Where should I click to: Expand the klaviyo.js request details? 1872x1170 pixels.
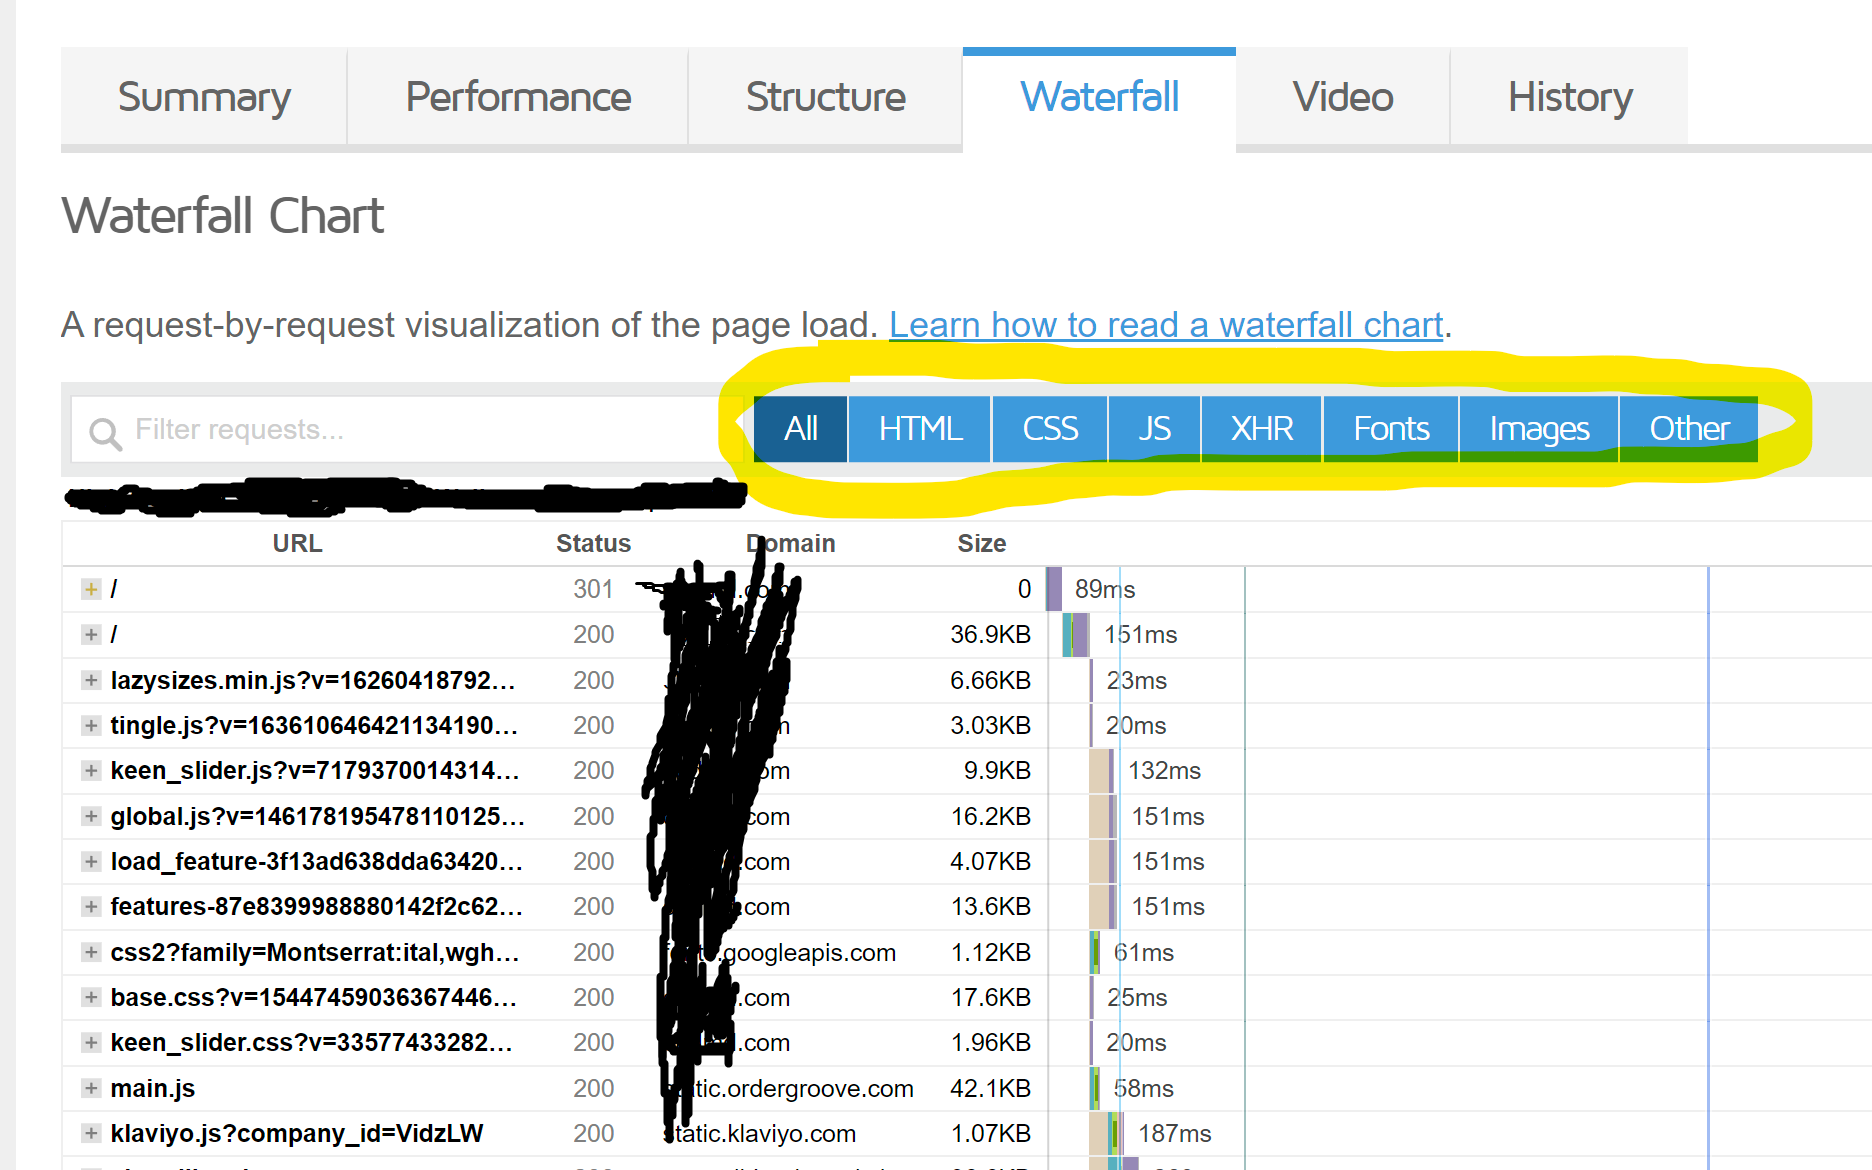coord(91,1133)
